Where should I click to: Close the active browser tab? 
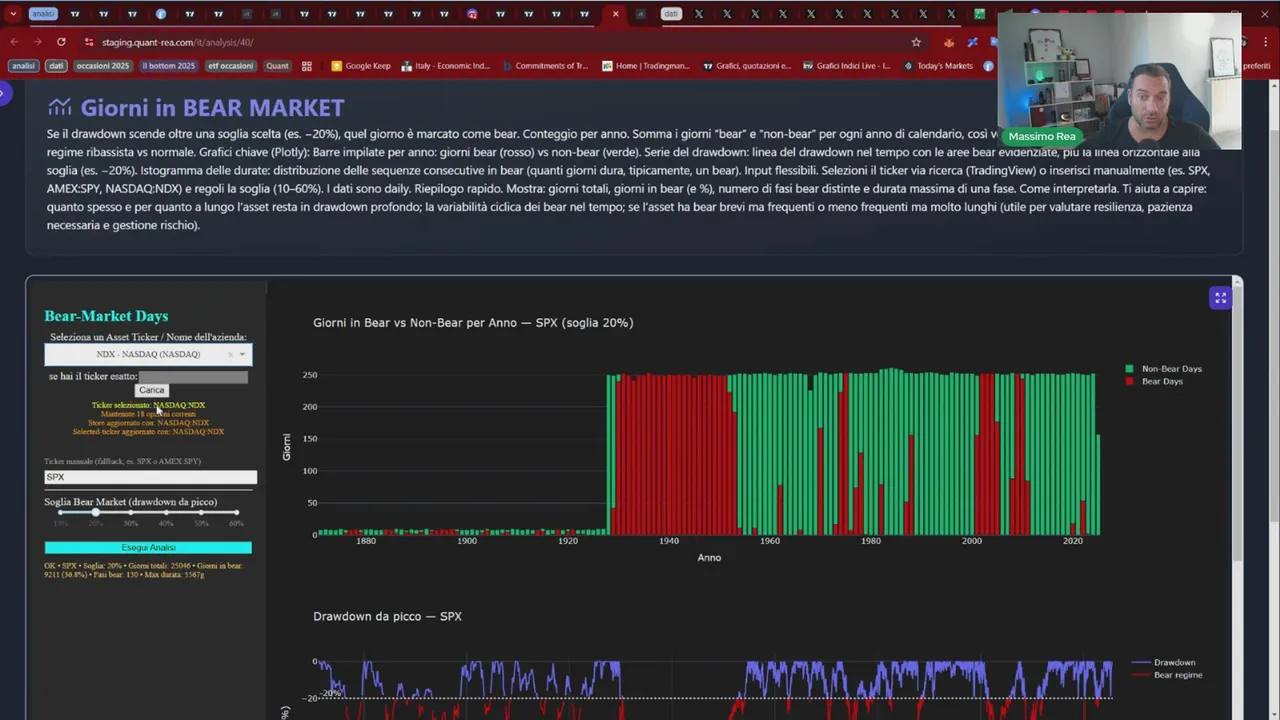point(615,14)
